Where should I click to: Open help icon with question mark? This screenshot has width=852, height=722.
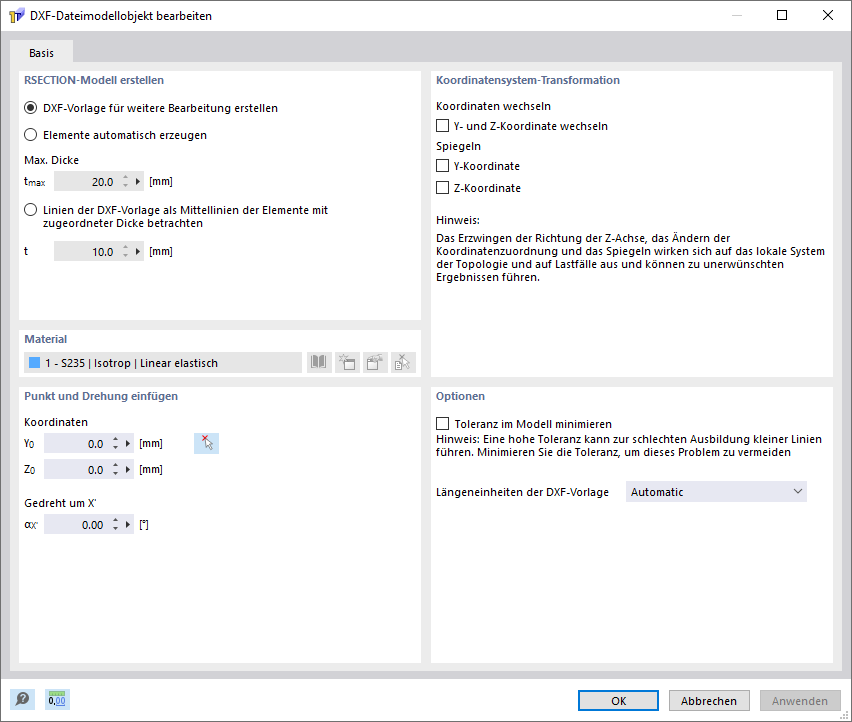22,699
